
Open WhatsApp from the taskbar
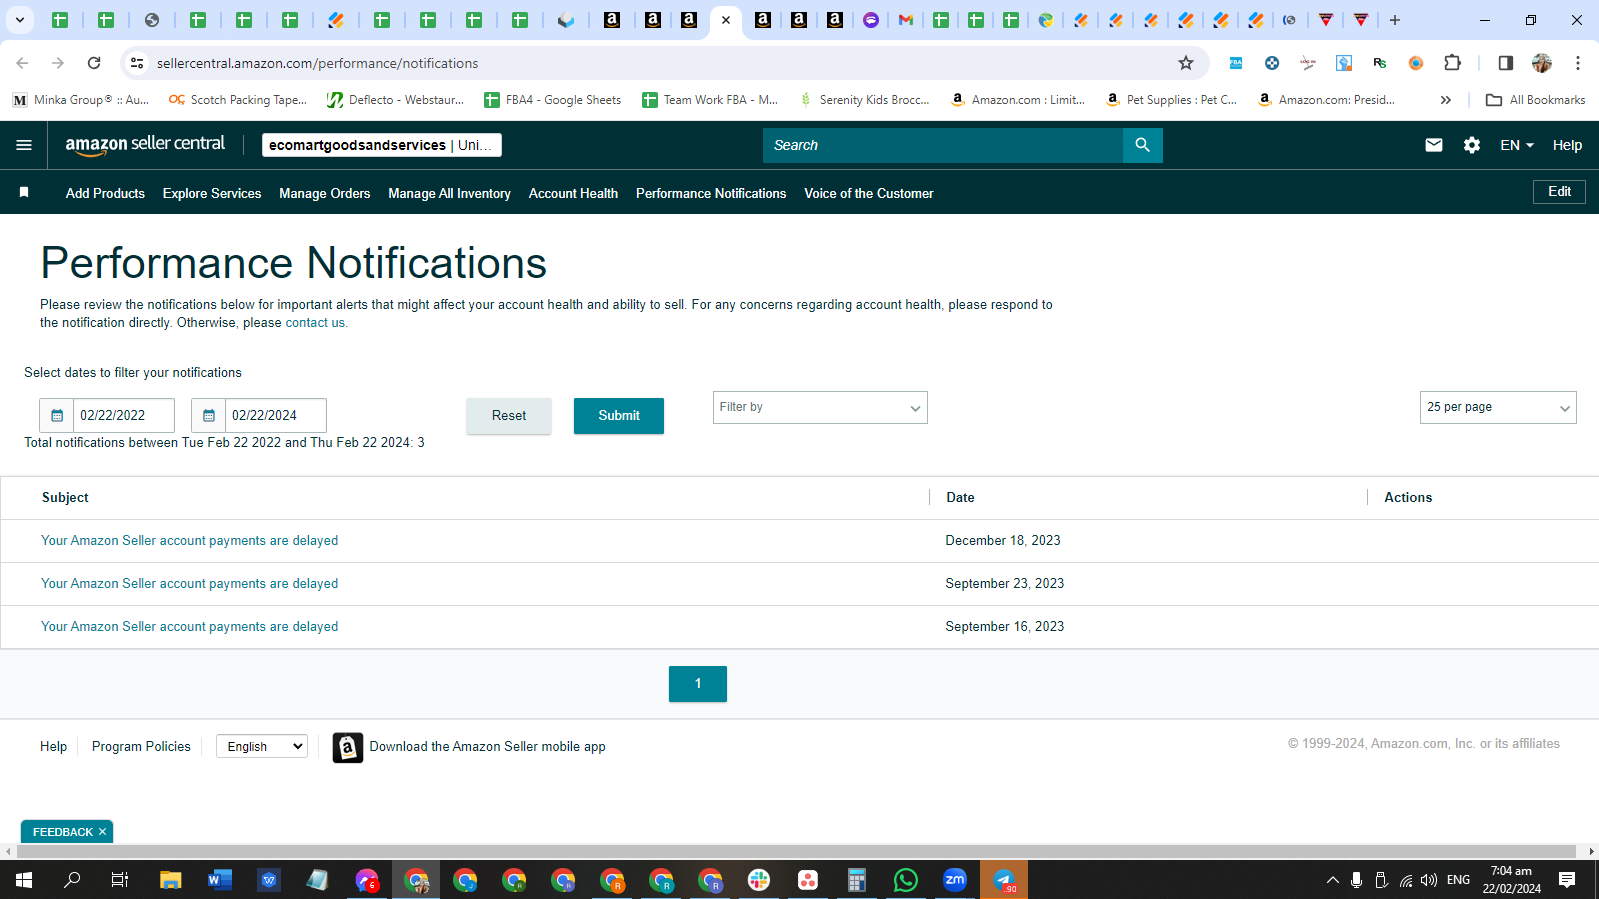coord(906,880)
